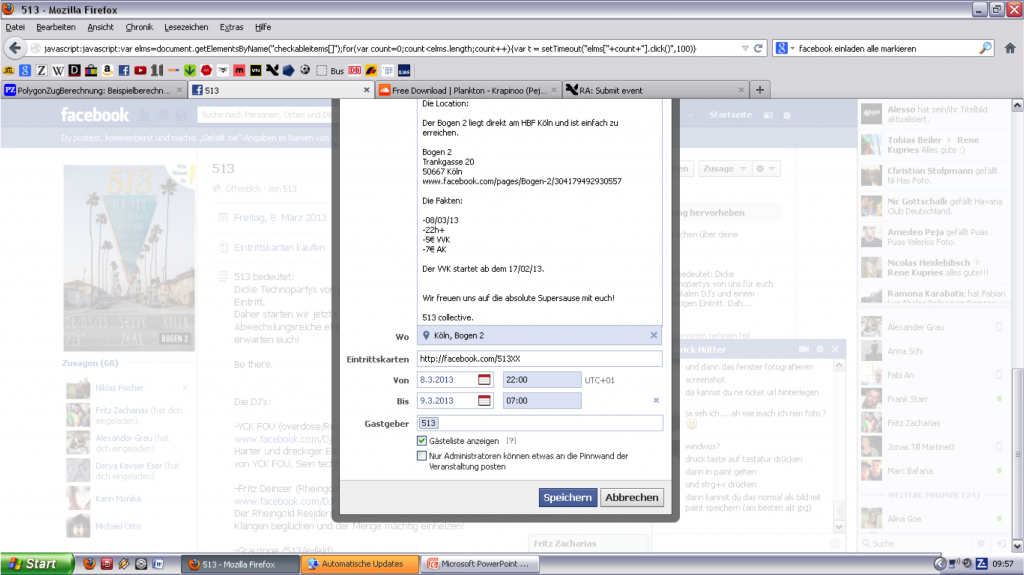This screenshot has height=575, width=1024.
Task: Reload the page with refresh icon
Action: pyautogui.click(x=759, y=48)
